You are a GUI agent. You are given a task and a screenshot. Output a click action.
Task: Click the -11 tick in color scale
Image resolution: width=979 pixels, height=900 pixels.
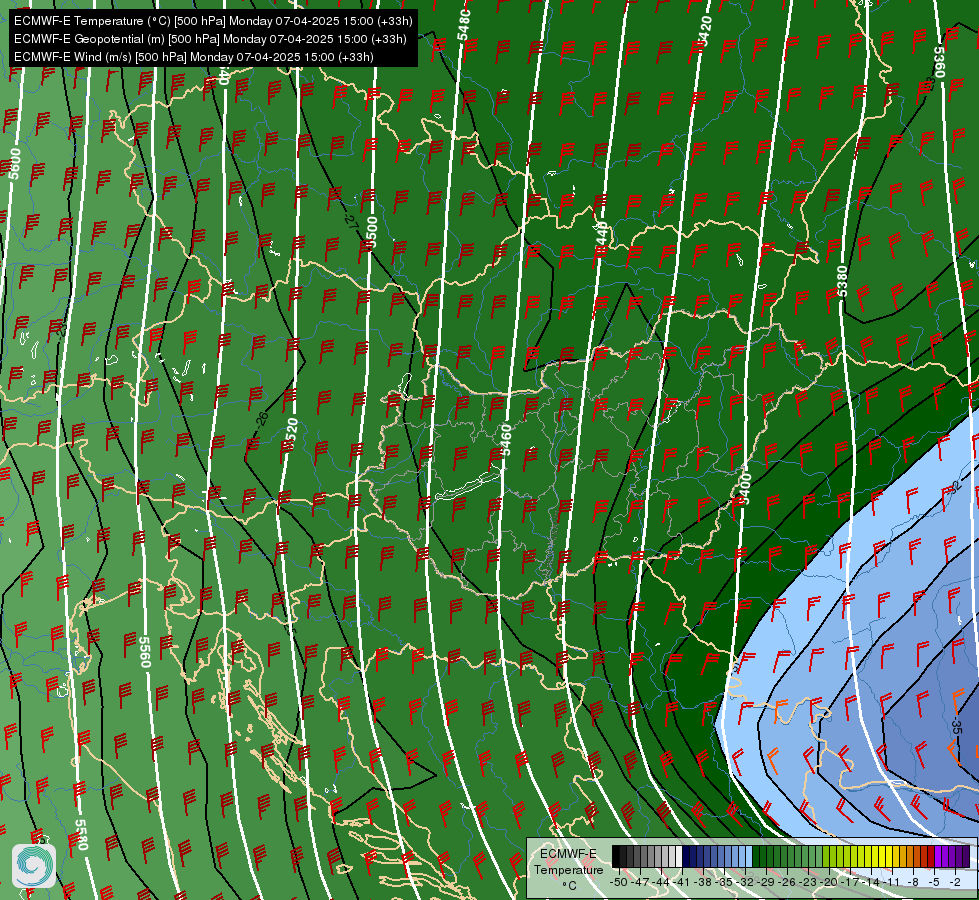pyautogui.click(x=892, y=882)
